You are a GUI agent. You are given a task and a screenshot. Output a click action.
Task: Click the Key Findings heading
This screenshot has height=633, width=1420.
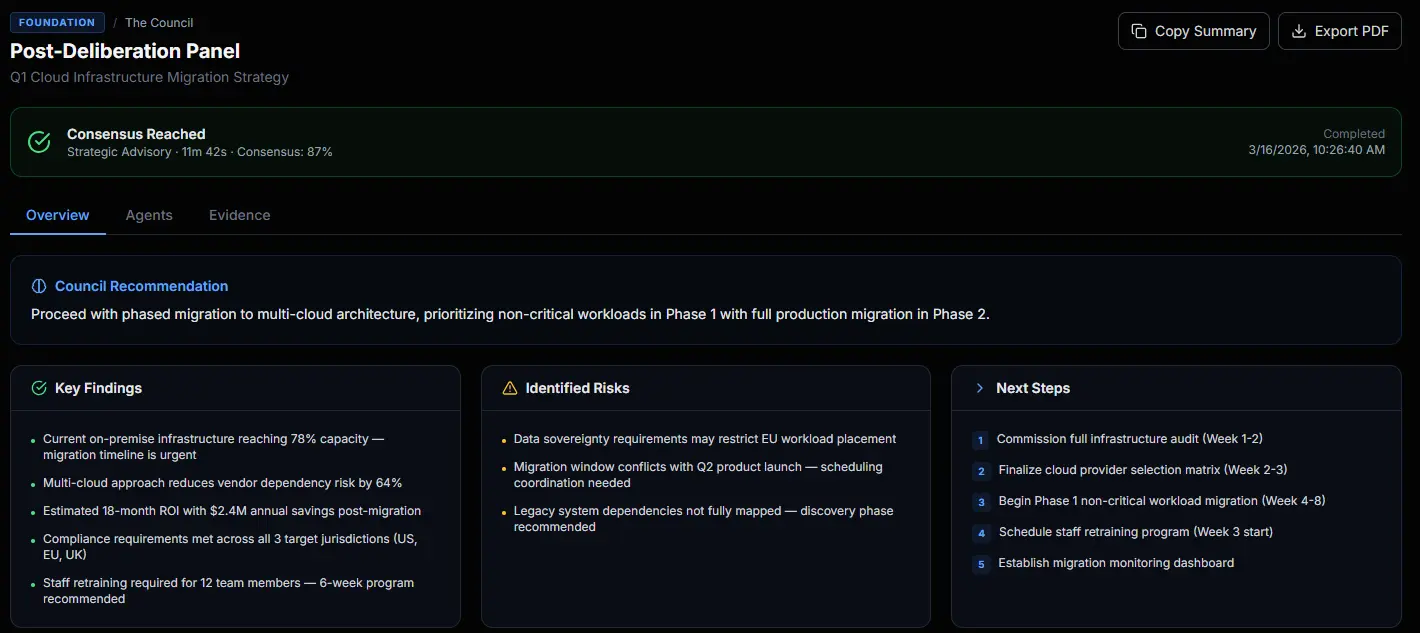(x=98, y=388)
